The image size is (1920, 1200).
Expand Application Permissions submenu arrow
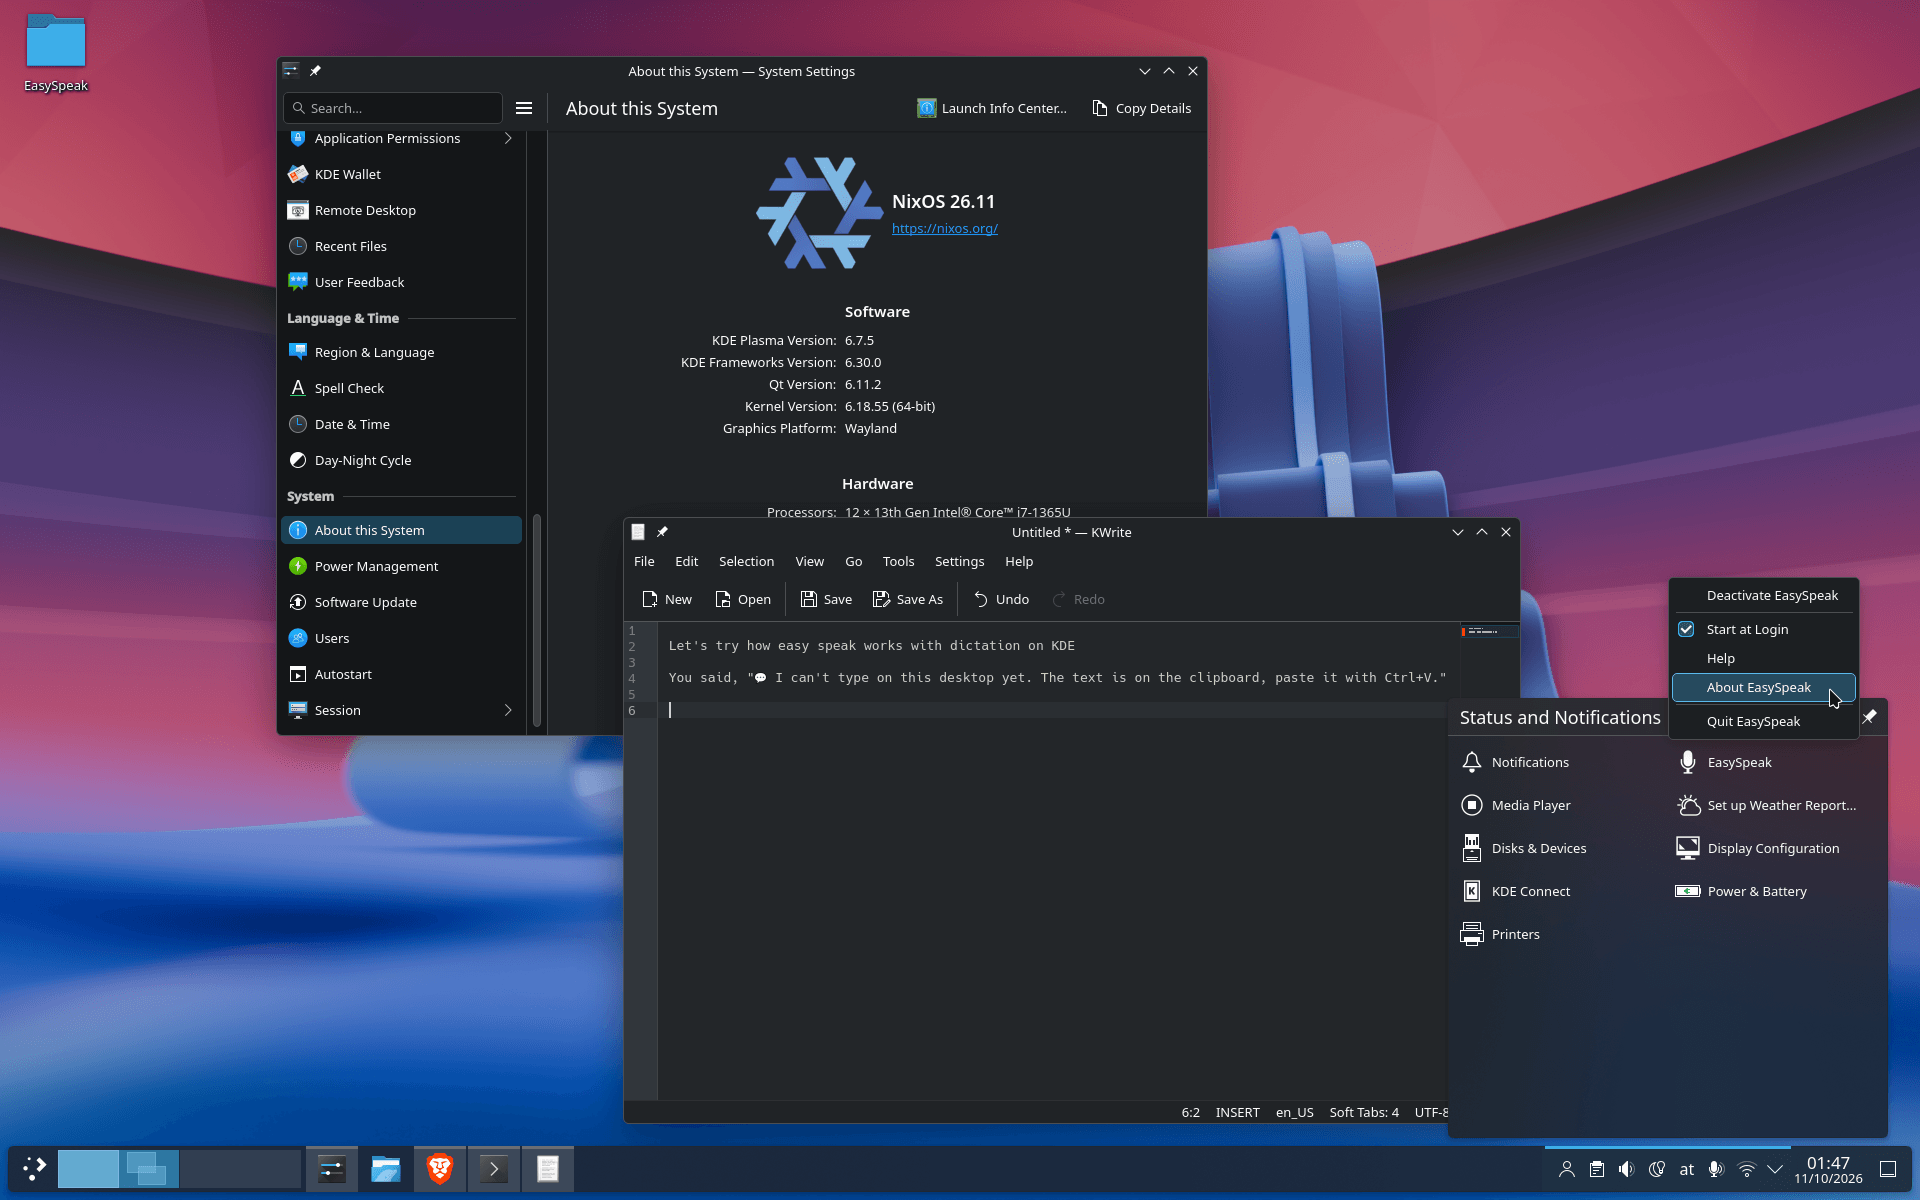click(508, 138)
